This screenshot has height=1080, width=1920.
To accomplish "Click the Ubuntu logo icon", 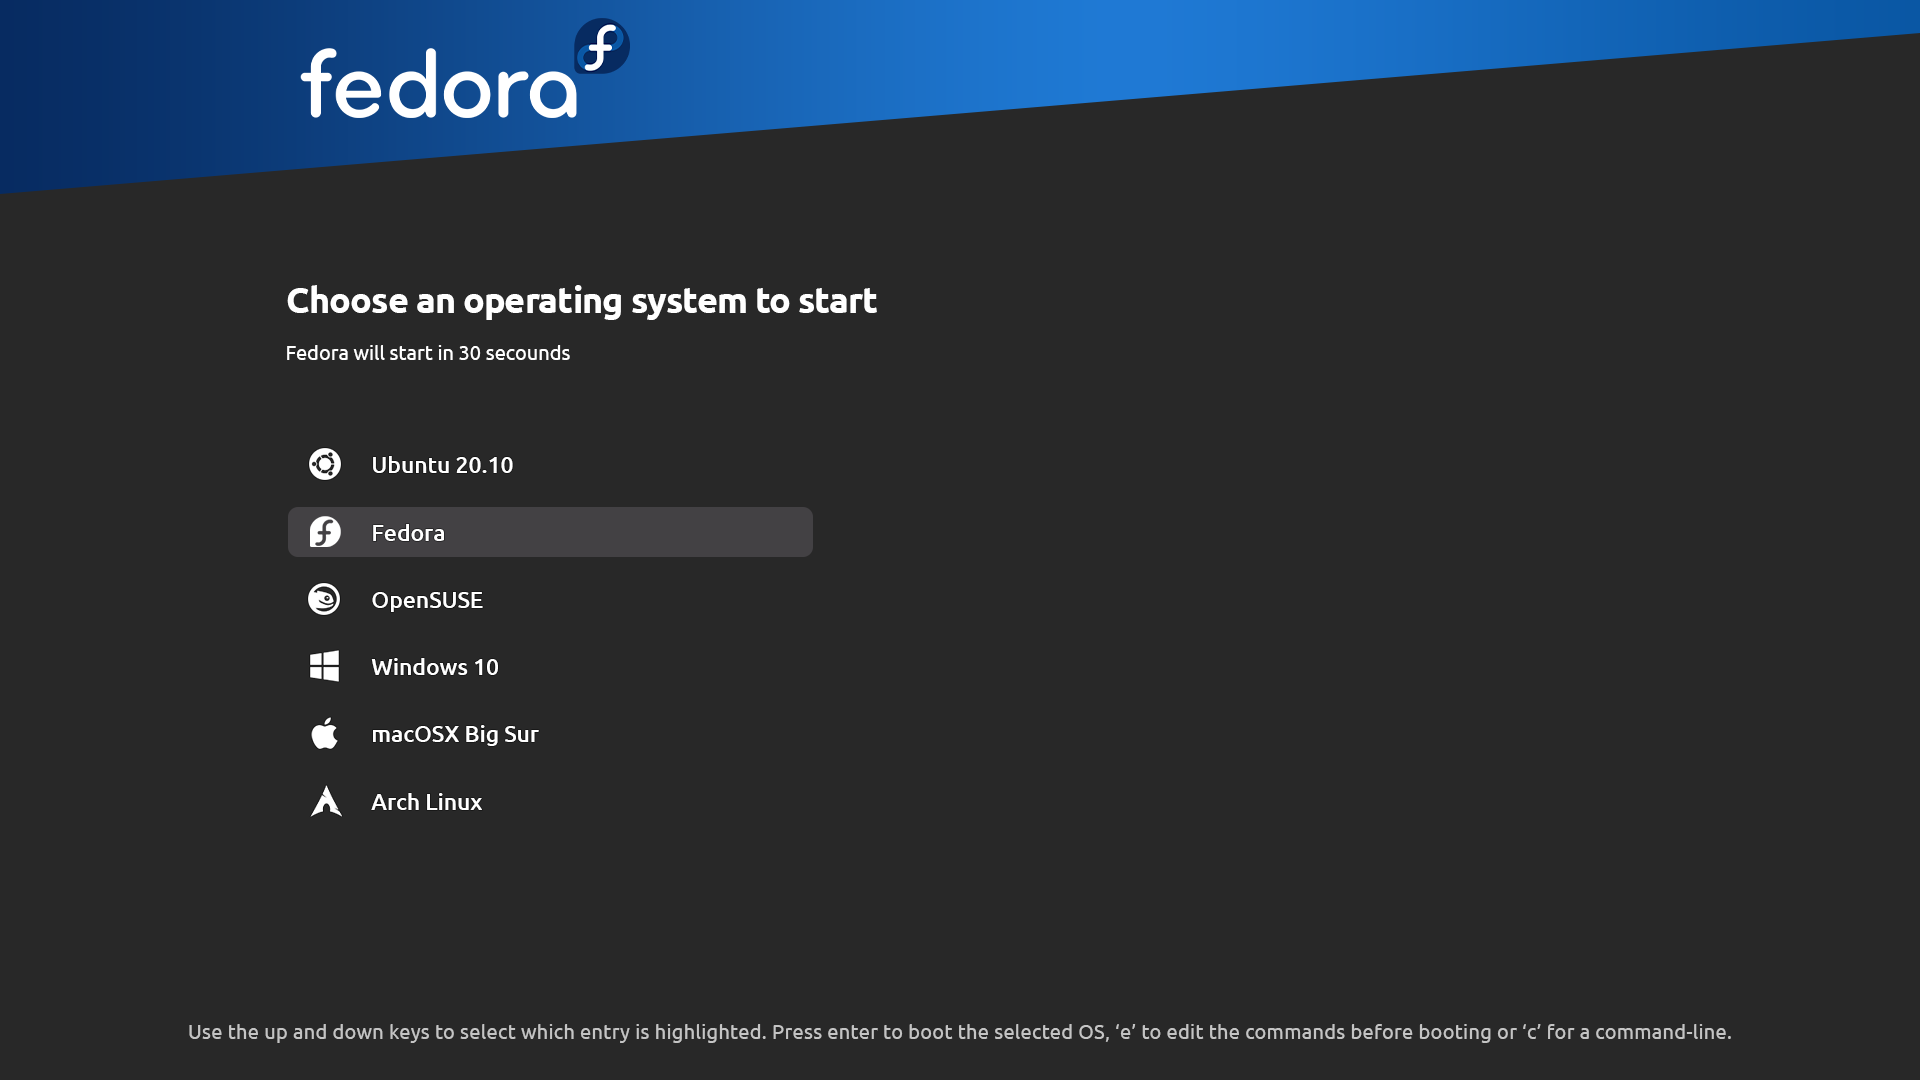I will point(325,464).
